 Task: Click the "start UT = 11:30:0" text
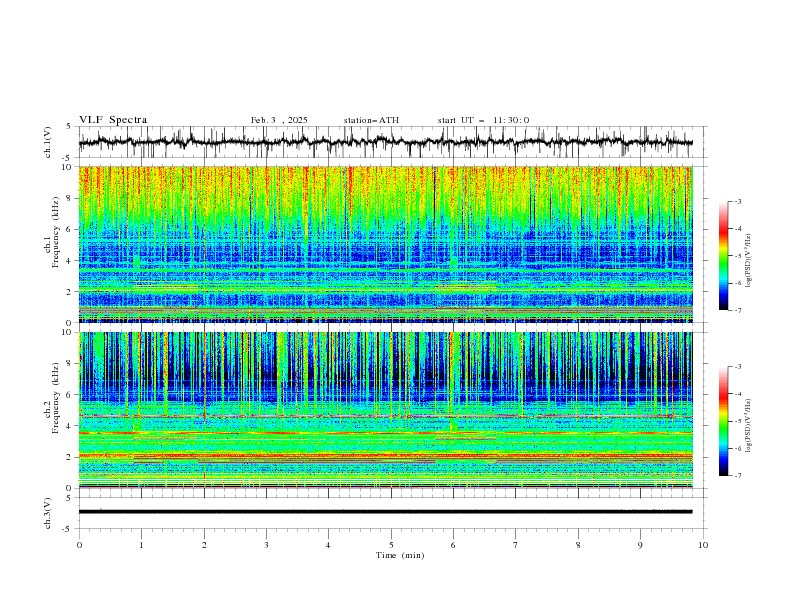[483, 120]
